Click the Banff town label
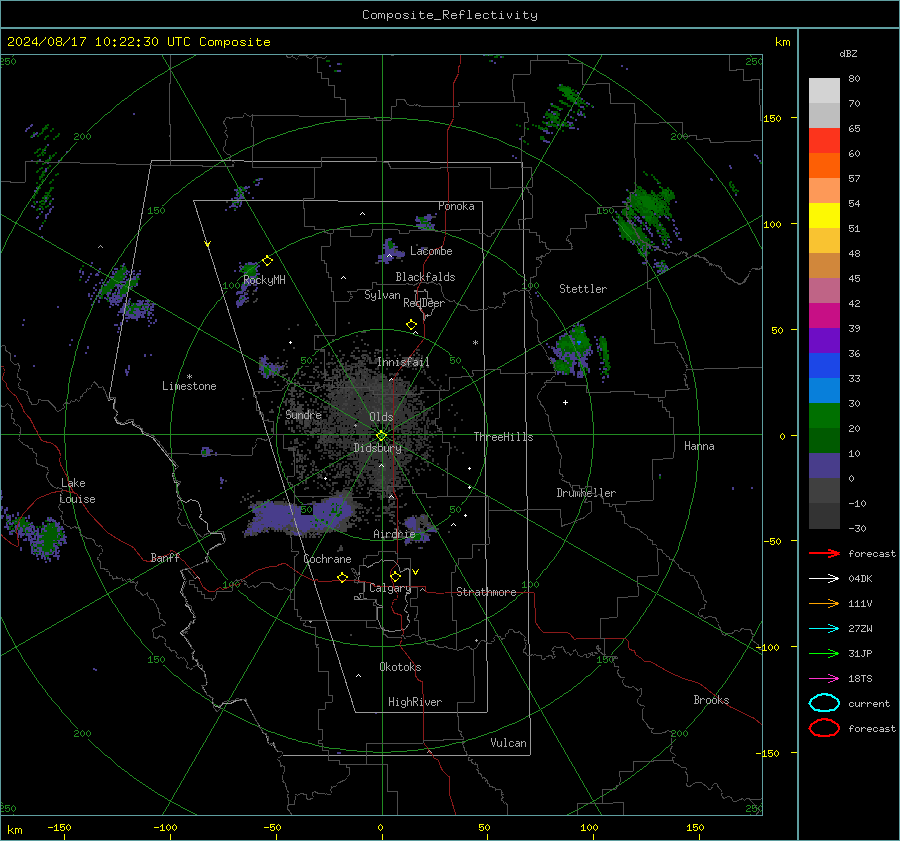The image size is (900, 841). click(x=165, y=557)
